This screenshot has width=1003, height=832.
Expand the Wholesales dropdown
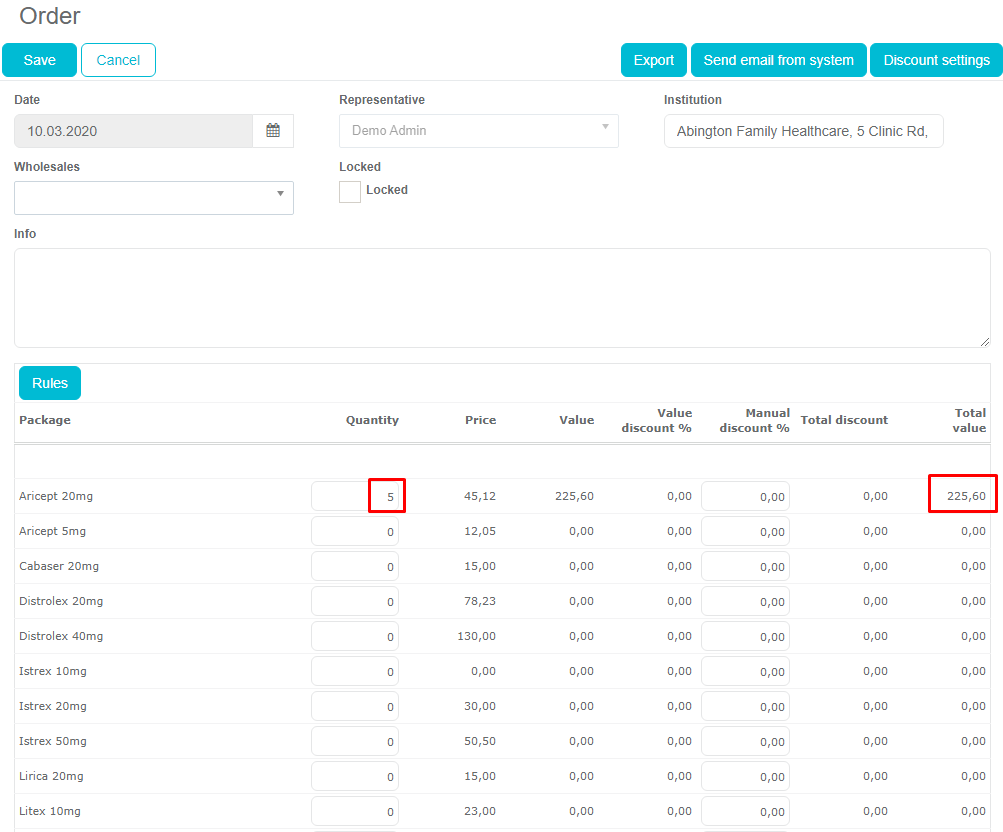click(154, 198)
